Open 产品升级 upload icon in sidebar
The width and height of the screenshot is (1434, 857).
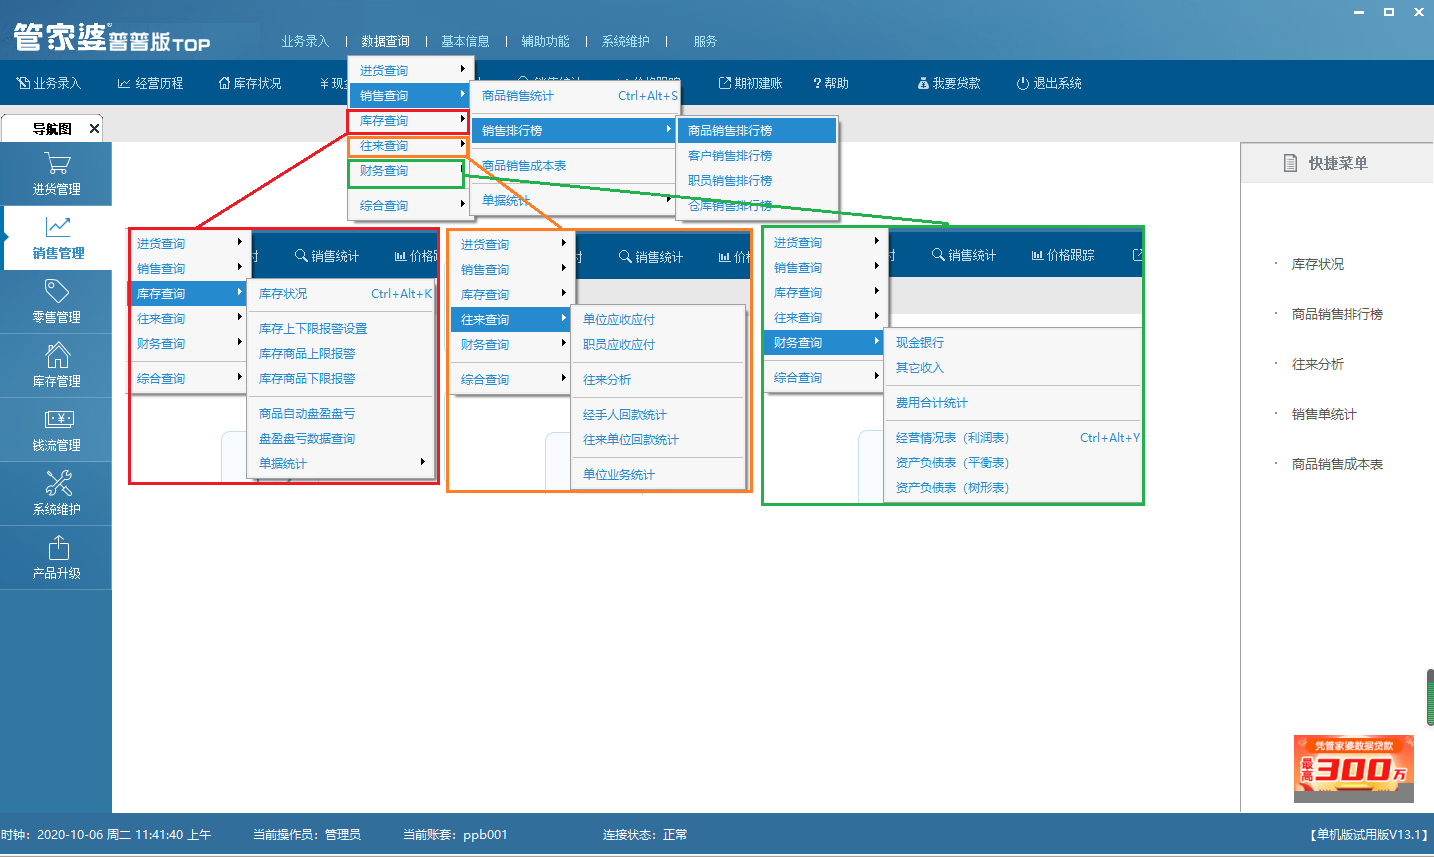(57, 547)
